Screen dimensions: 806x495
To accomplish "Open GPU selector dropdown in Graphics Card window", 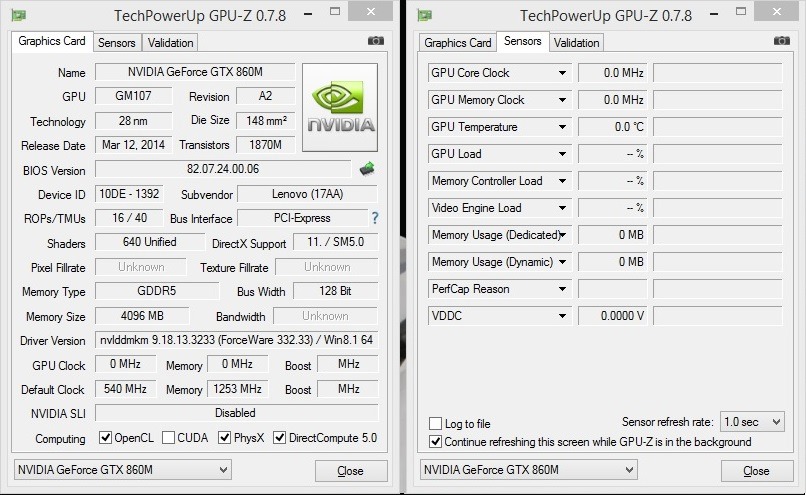I will (x=123, y=470).
